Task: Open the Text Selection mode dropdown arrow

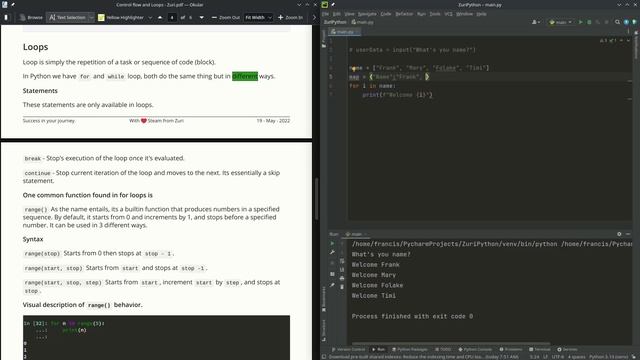Action: tap(91, 18)
